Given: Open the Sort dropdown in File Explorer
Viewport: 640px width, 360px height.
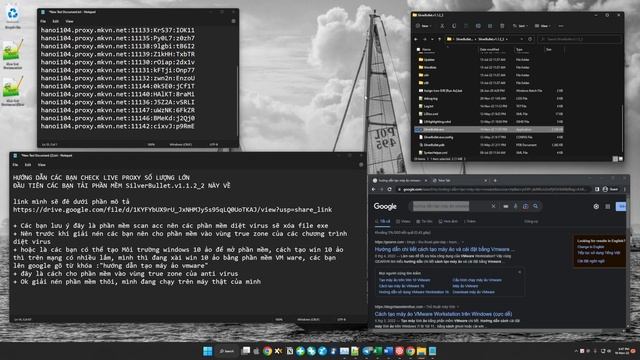Looking at the screenshot, I should click(520, 26).
